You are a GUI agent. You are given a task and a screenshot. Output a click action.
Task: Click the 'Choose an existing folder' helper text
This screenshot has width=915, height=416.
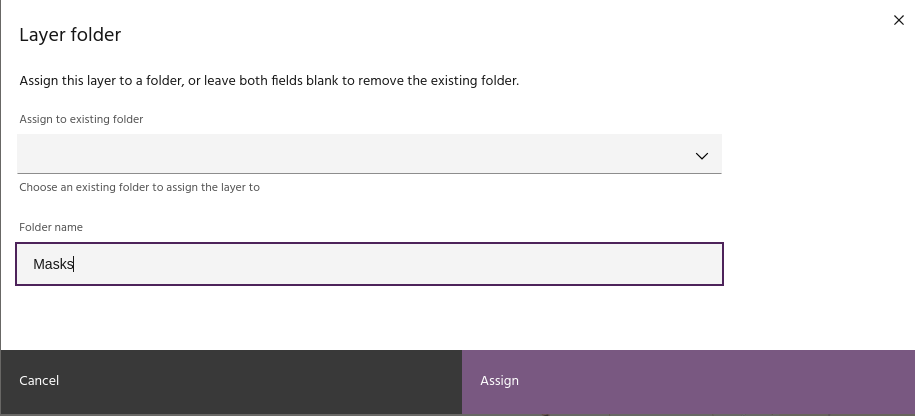point(139,187)
